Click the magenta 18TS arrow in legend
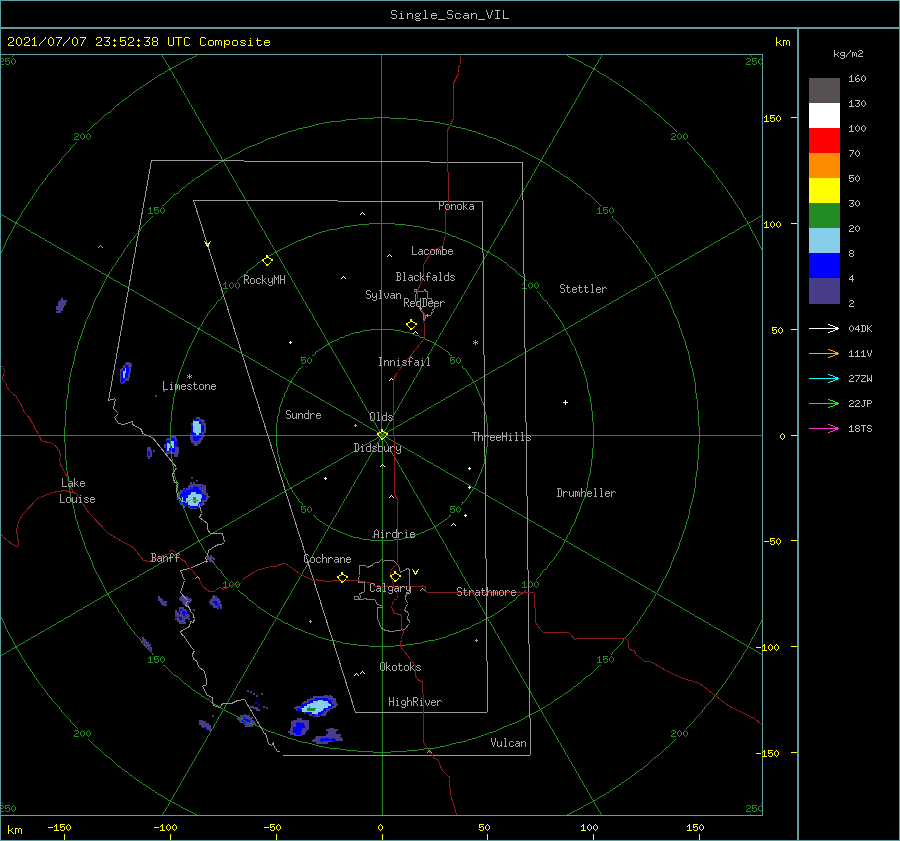900x841 pixels. (824, 428)
